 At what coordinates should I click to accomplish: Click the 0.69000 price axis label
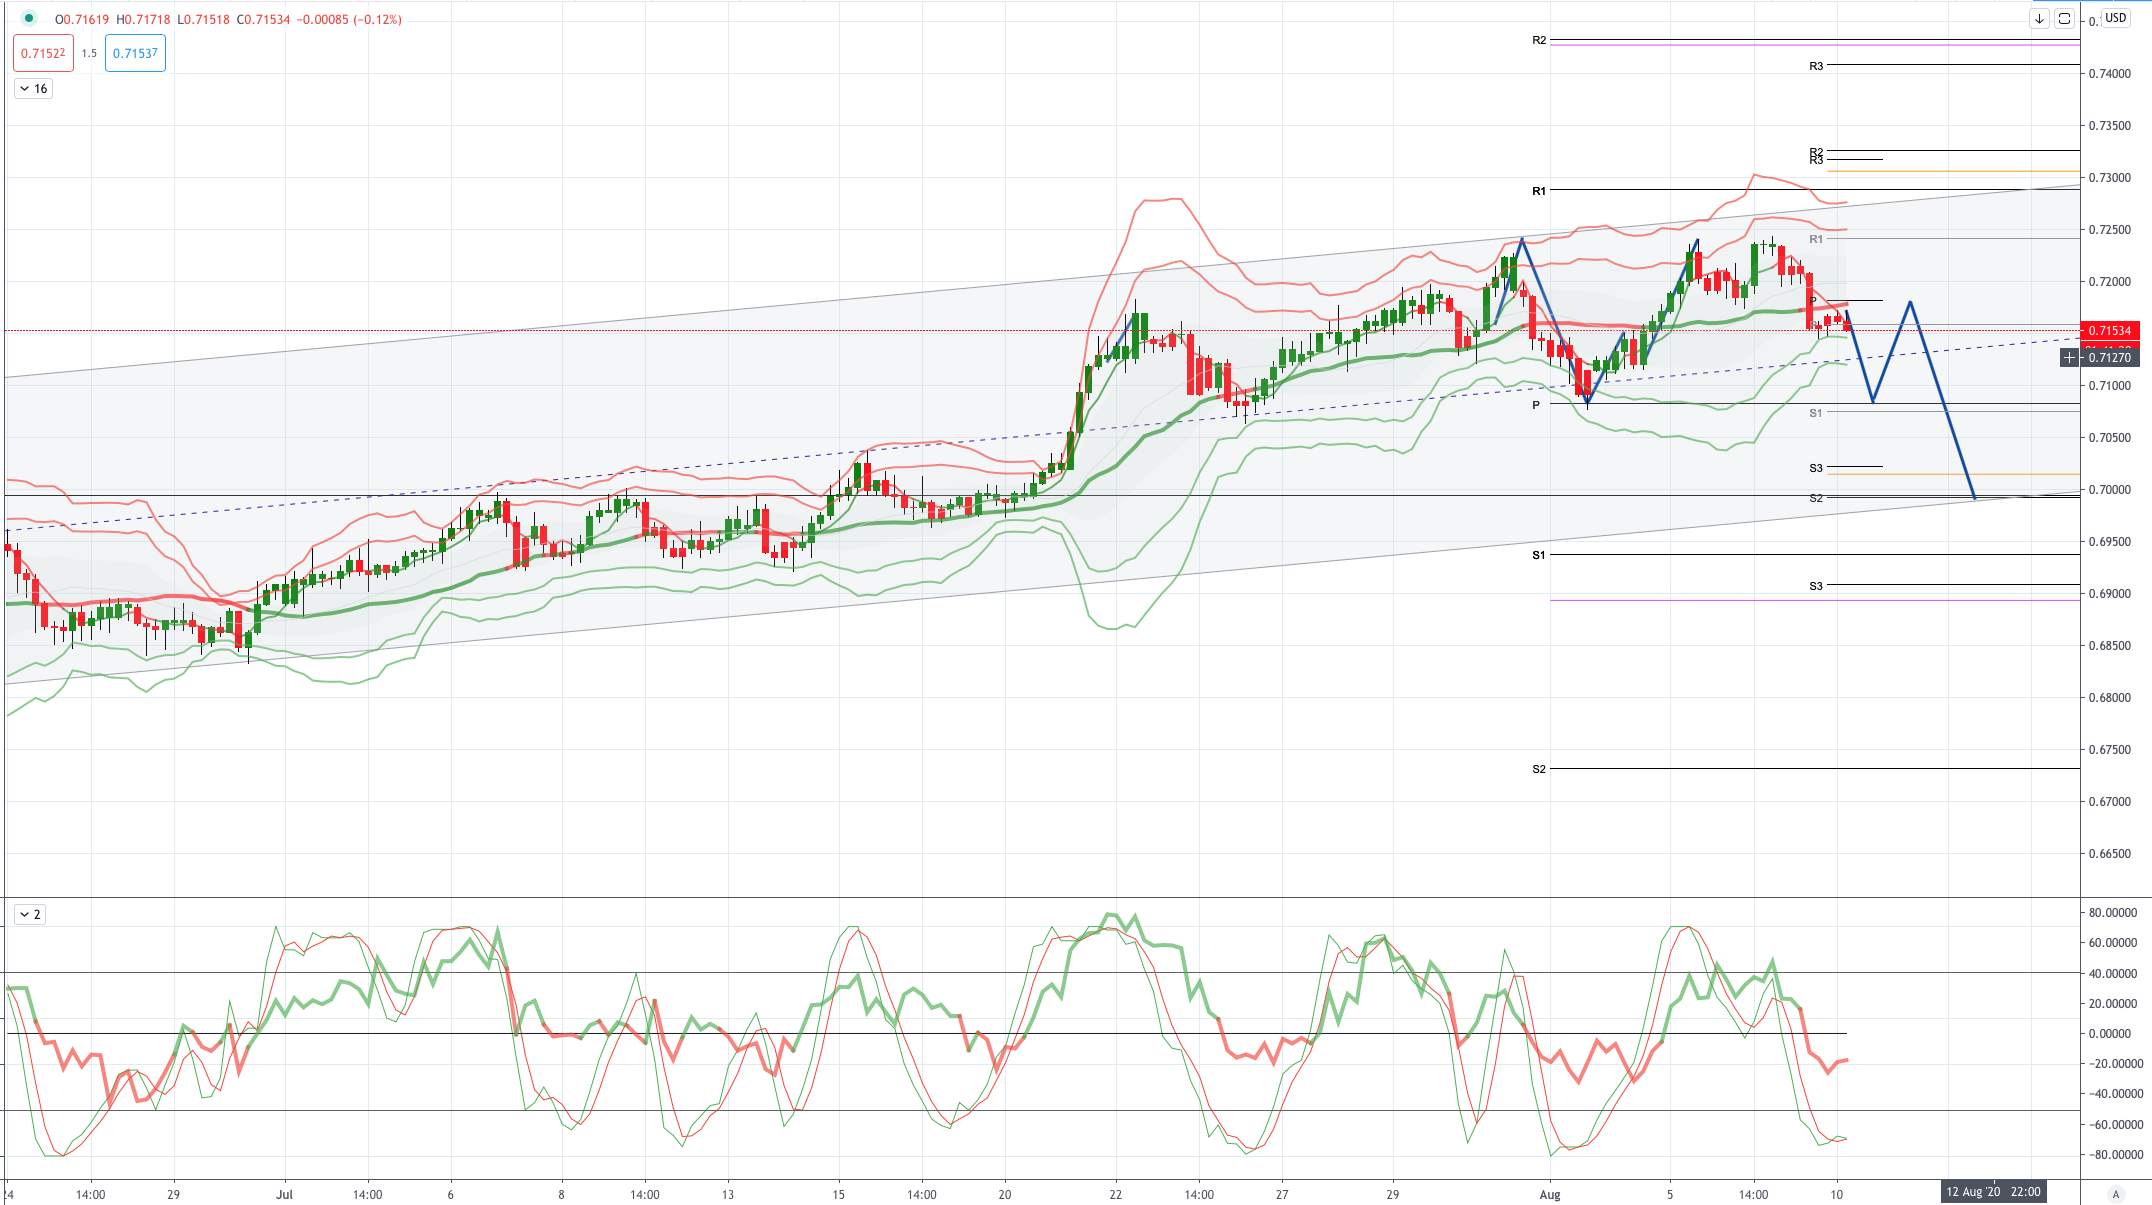click(2109, 594)
